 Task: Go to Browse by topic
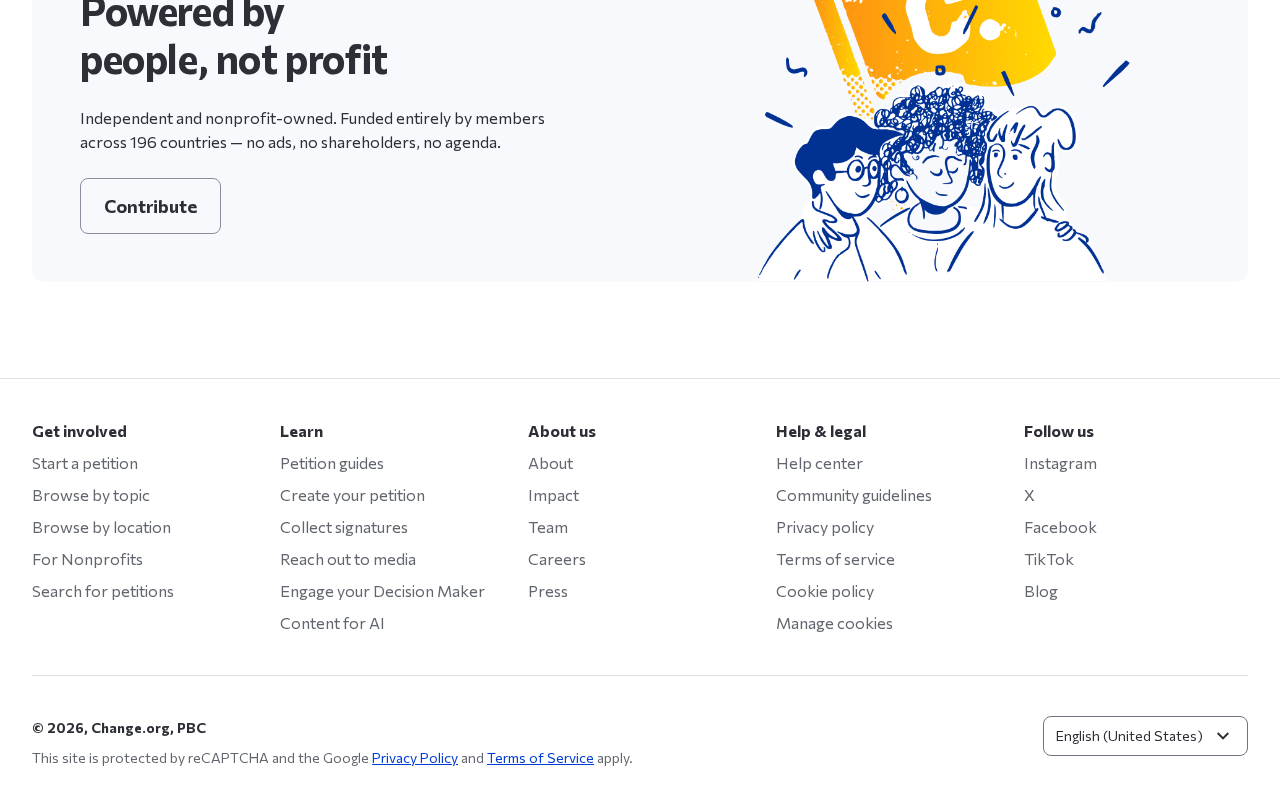[91, 495]
